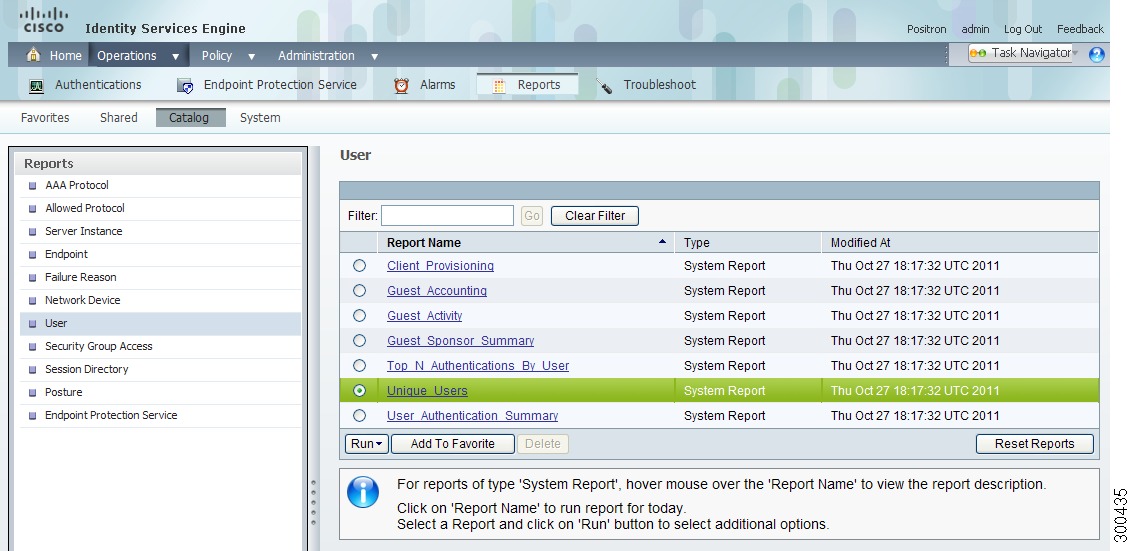Click the Go filter button
Image resolution: width=1132 pixels, height=551 pixels.
[x=532, y=215]
